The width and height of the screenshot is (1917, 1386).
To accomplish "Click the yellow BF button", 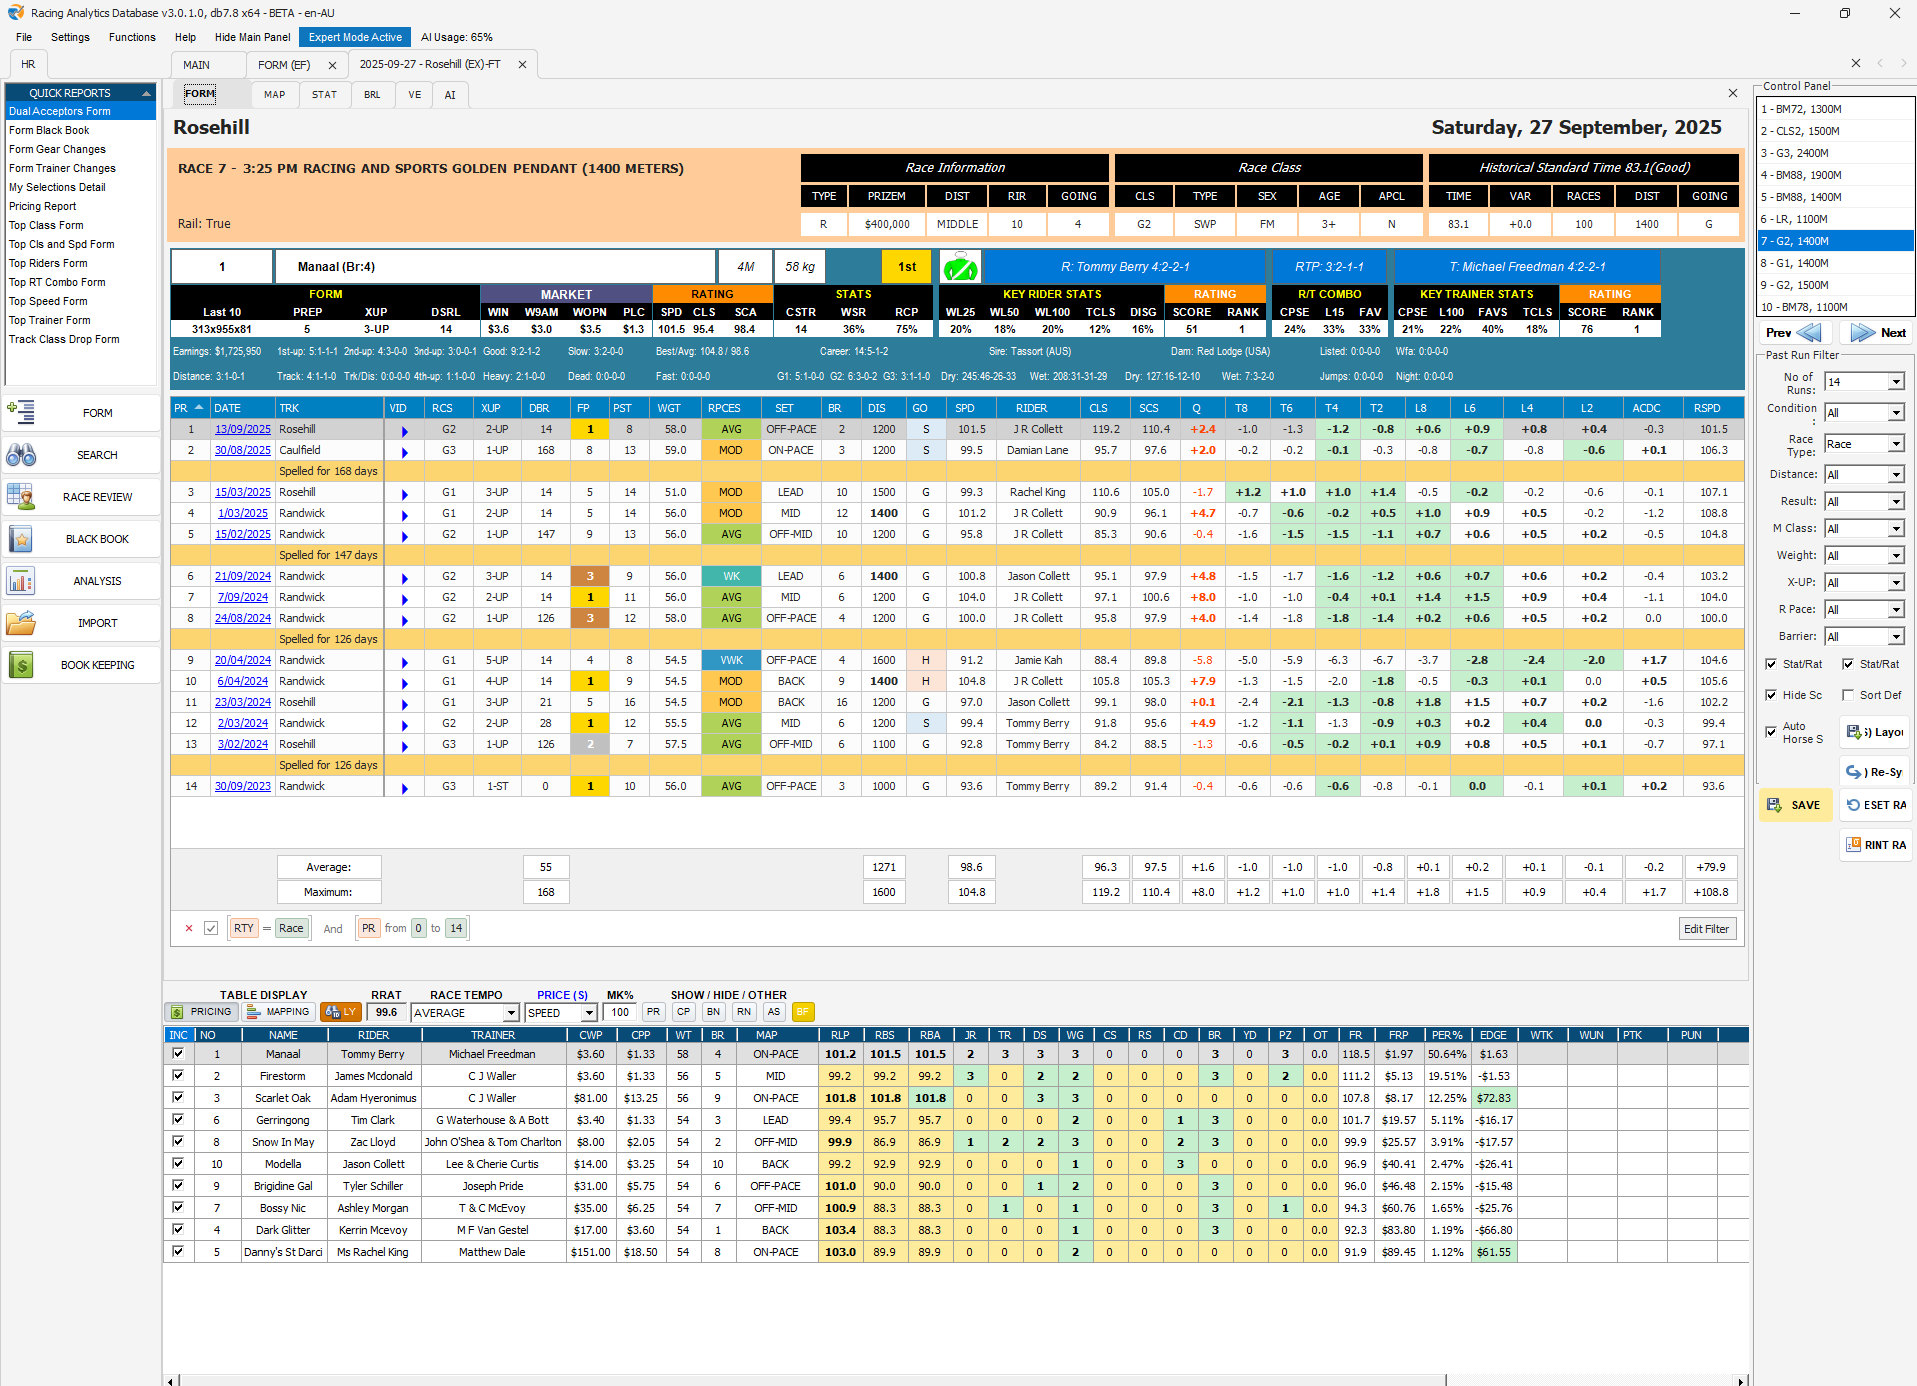I will click(x=802, y=1012).
